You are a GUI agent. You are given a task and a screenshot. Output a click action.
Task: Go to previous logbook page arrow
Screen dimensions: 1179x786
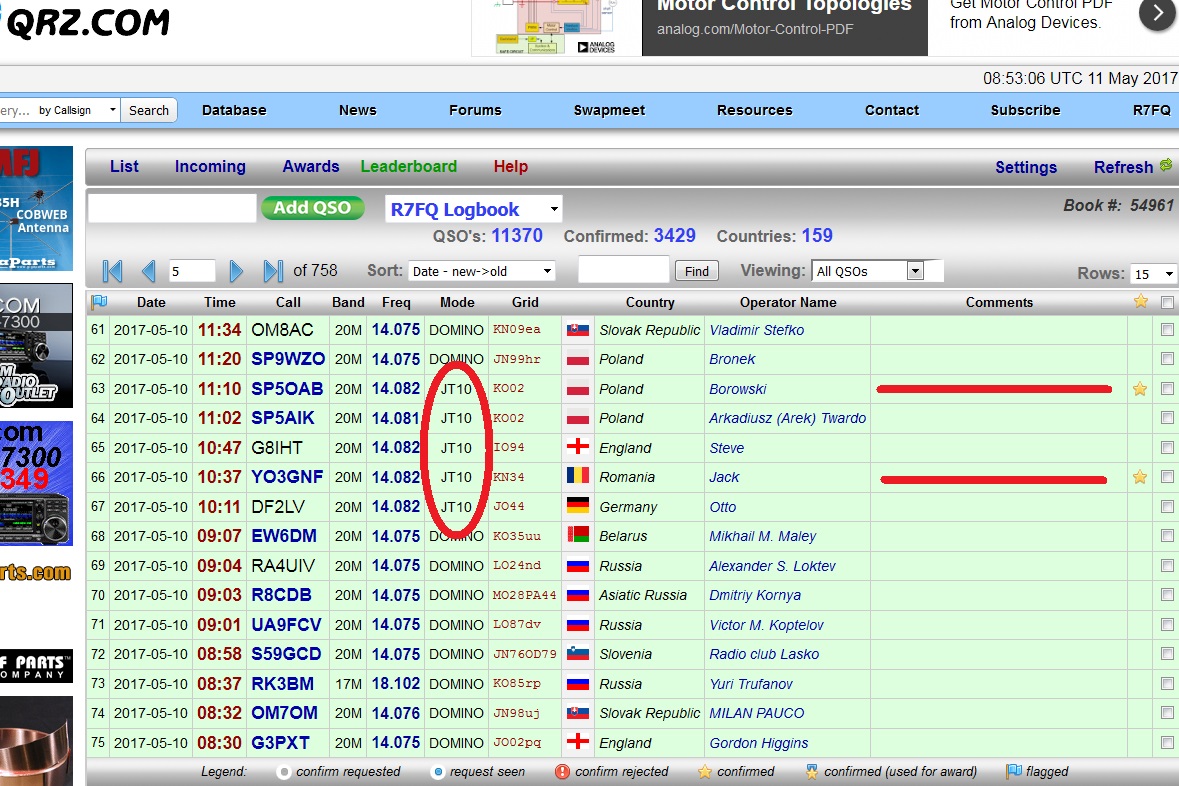coord(149,271)
